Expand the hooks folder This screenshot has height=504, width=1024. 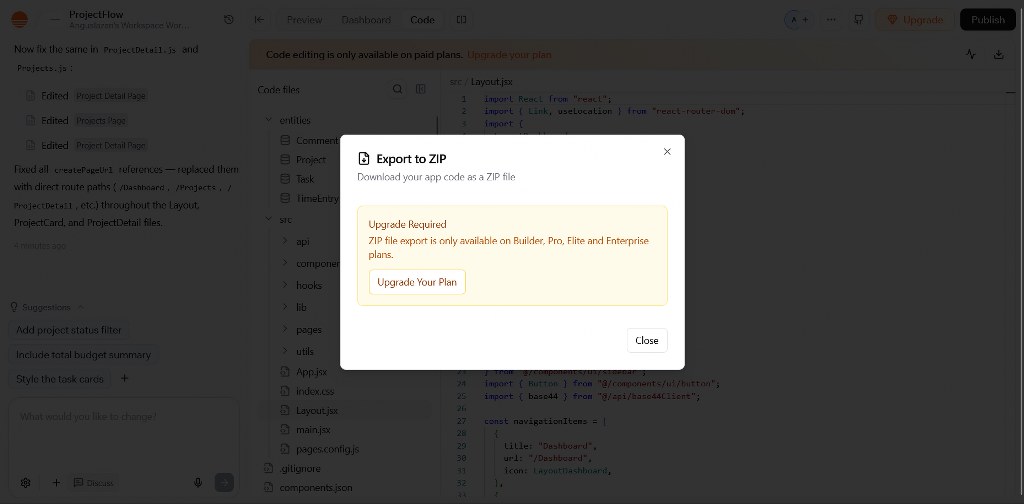pyautogui.click(x=307, y=285)
